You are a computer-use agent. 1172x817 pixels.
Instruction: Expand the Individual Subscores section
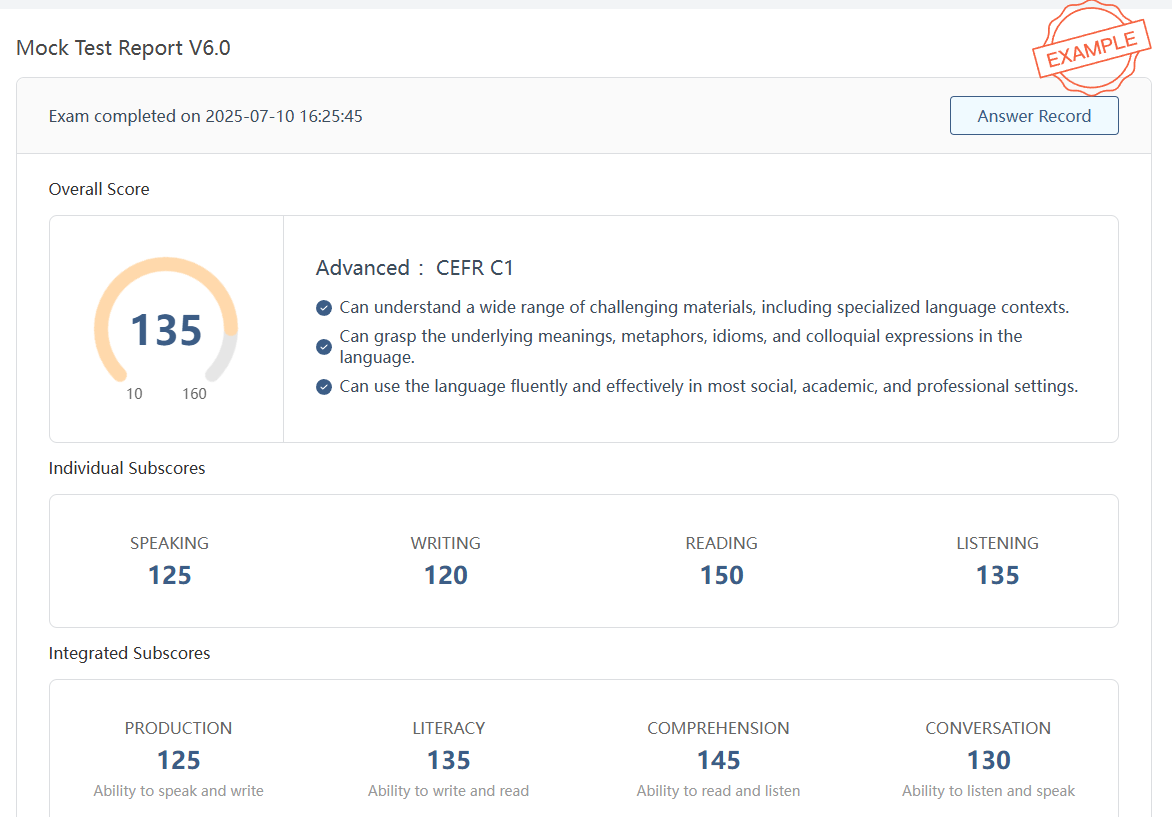[127, 468]
